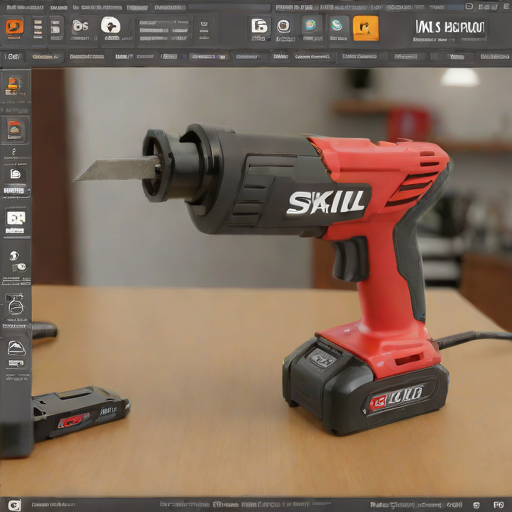Click the square icon in bottom-left status bar
Screen dimensions: 512x512
click(x=14, y=505)
